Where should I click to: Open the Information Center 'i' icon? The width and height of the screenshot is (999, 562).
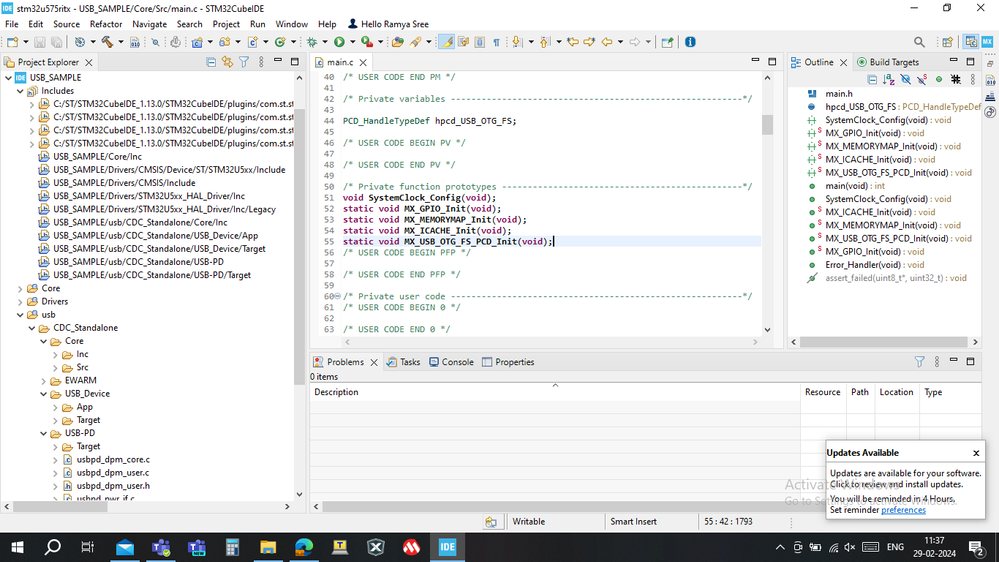690,42
